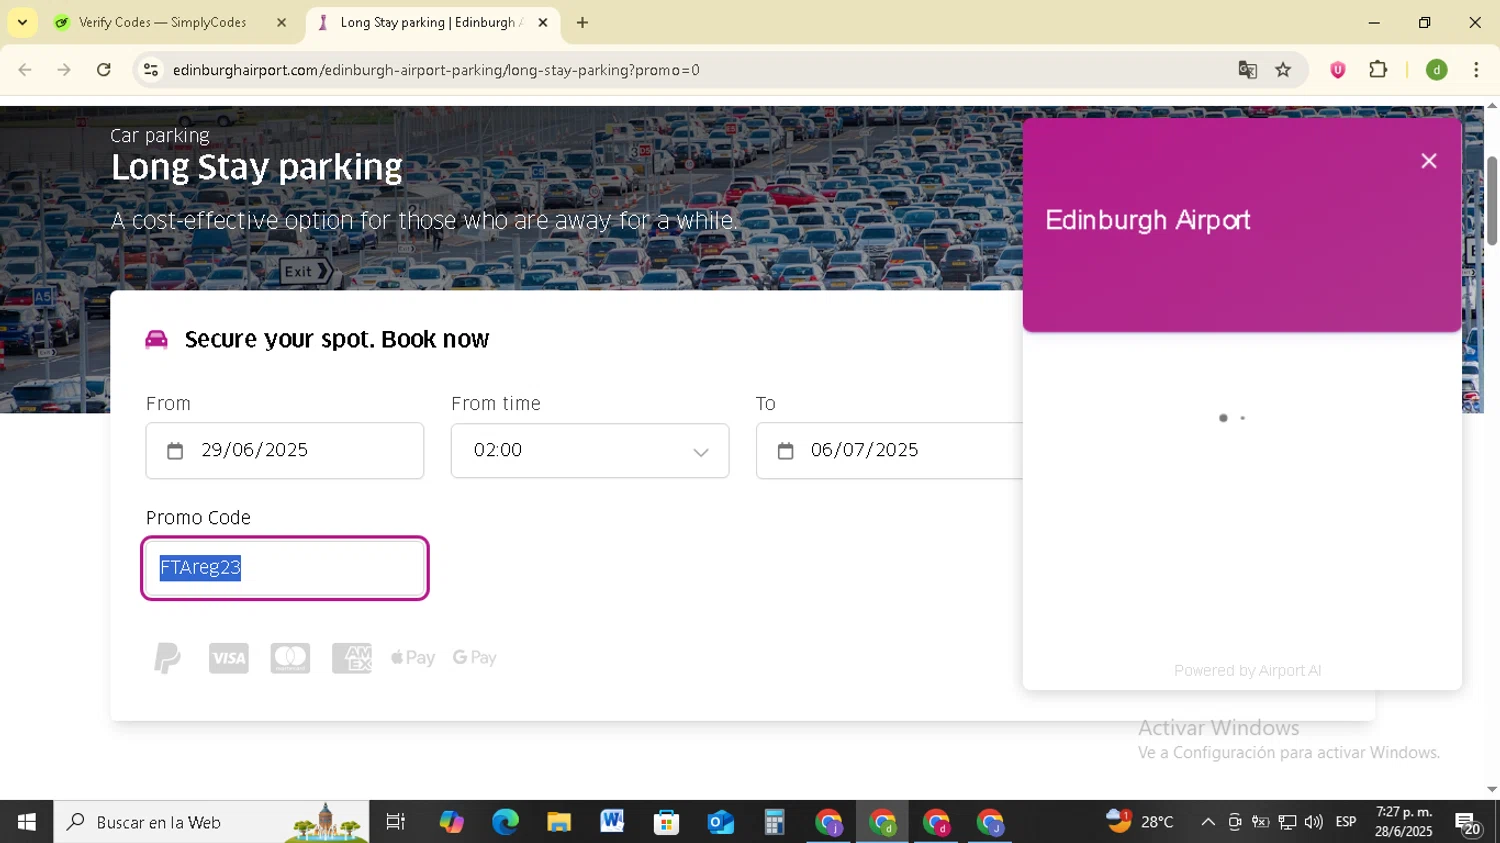Open the 28°C weather widget

[x=1140, y=822]
